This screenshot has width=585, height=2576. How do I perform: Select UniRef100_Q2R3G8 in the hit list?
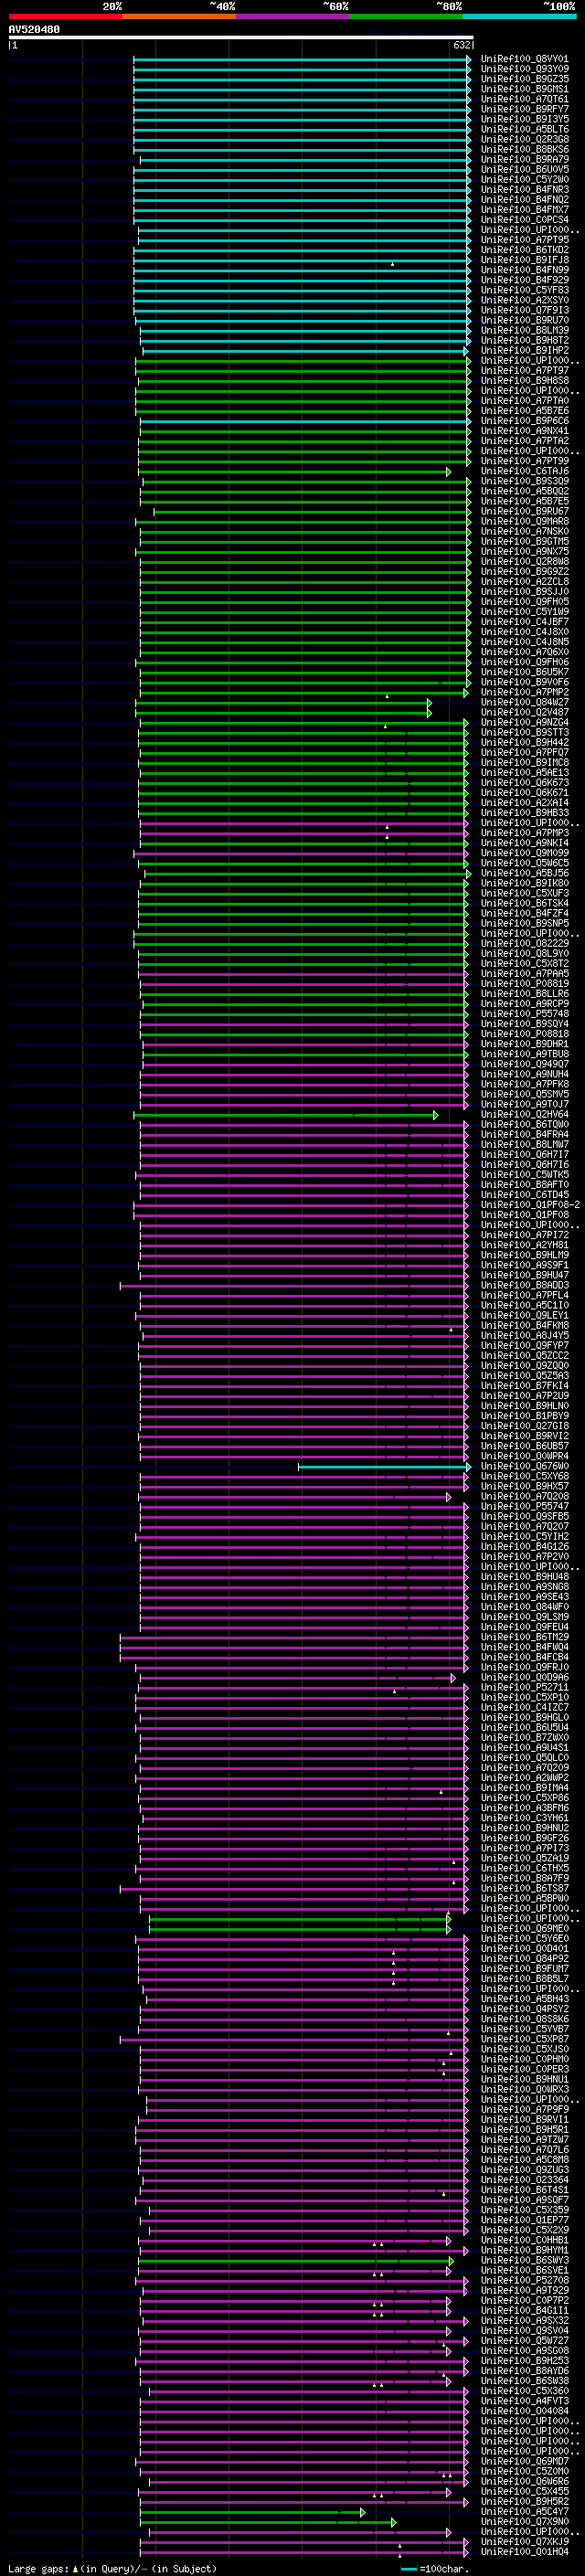point(524,139)
